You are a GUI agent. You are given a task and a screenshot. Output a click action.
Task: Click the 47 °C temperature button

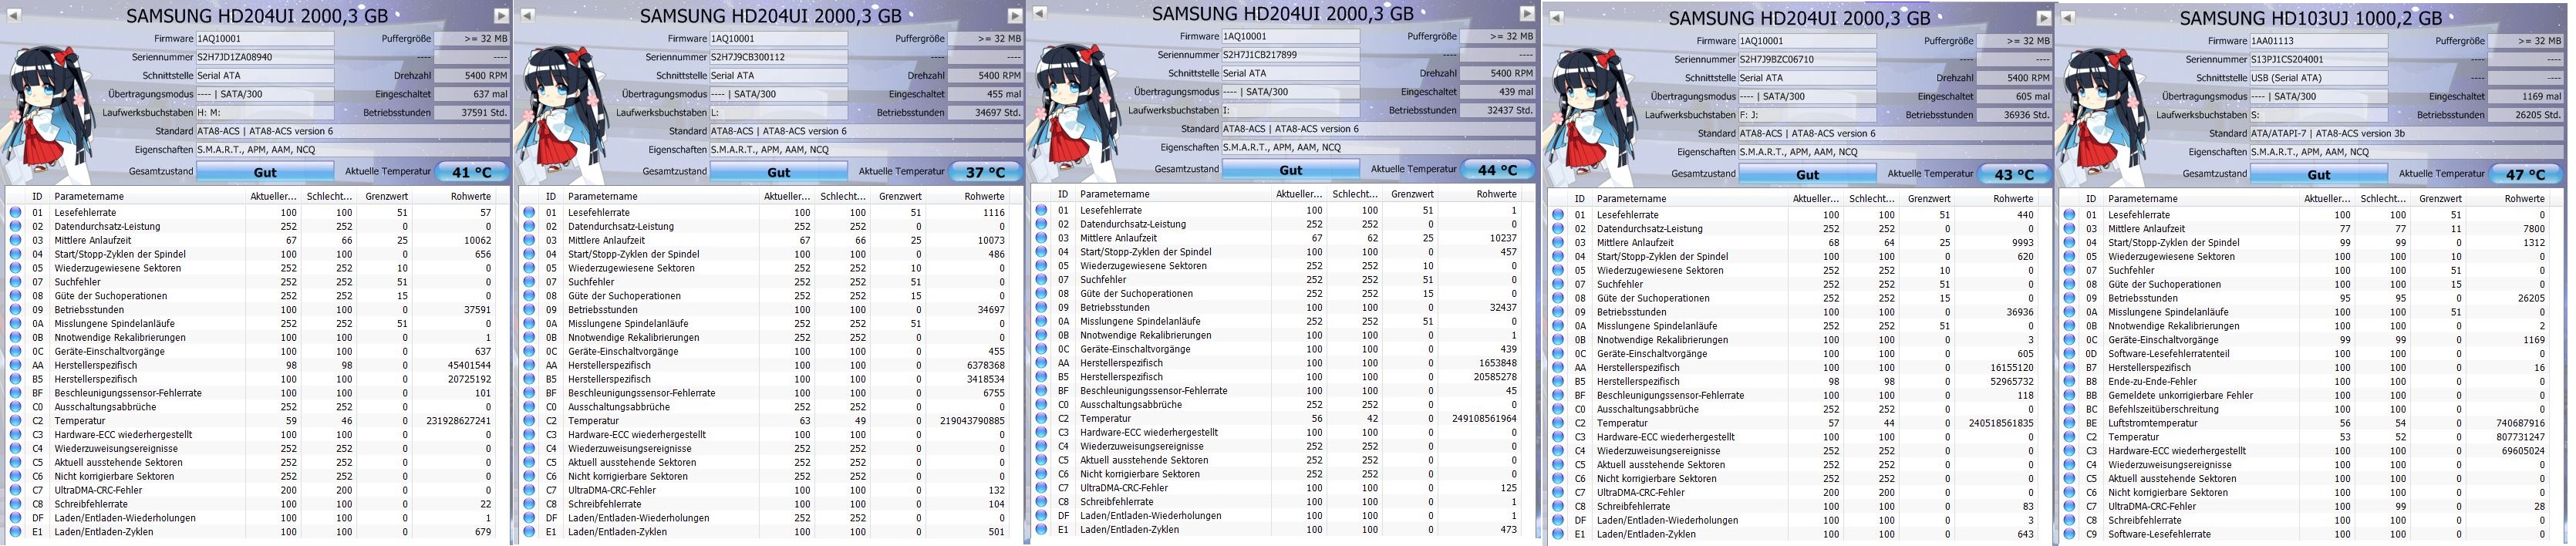[x=2526, y=174]
